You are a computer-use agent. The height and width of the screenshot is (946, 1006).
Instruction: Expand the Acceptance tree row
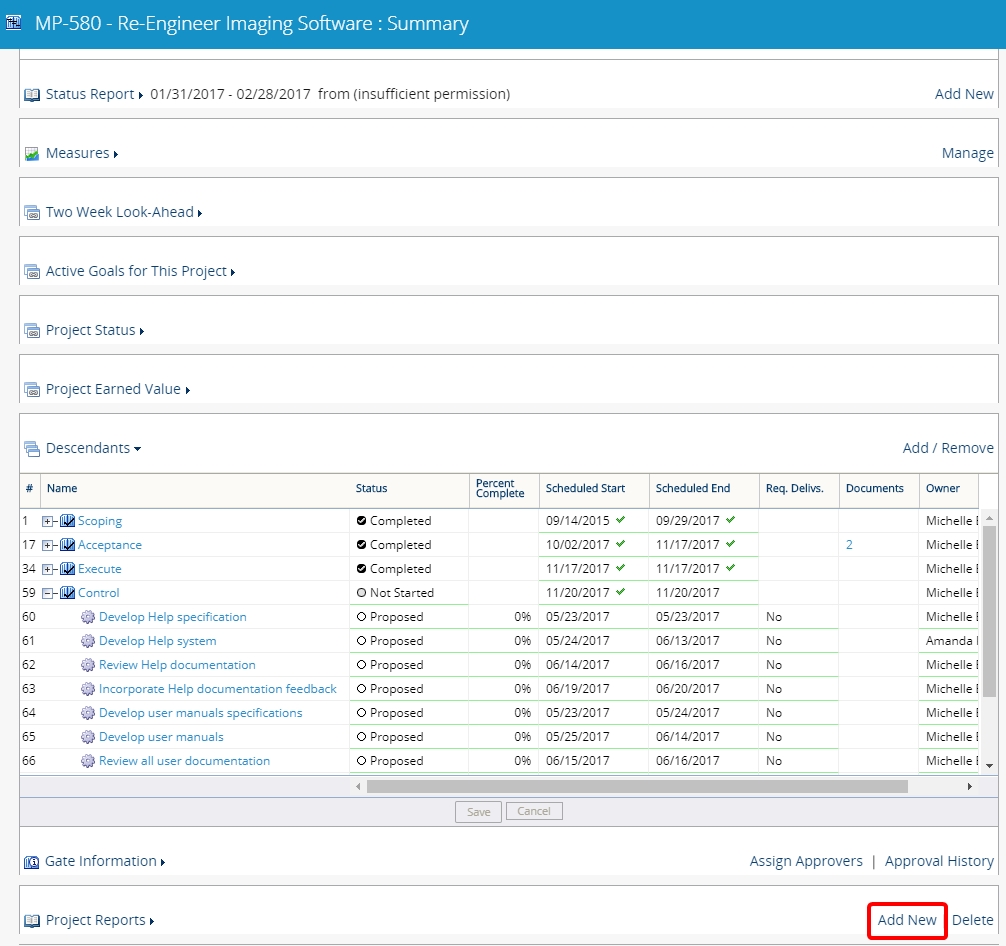coord(48,545)
